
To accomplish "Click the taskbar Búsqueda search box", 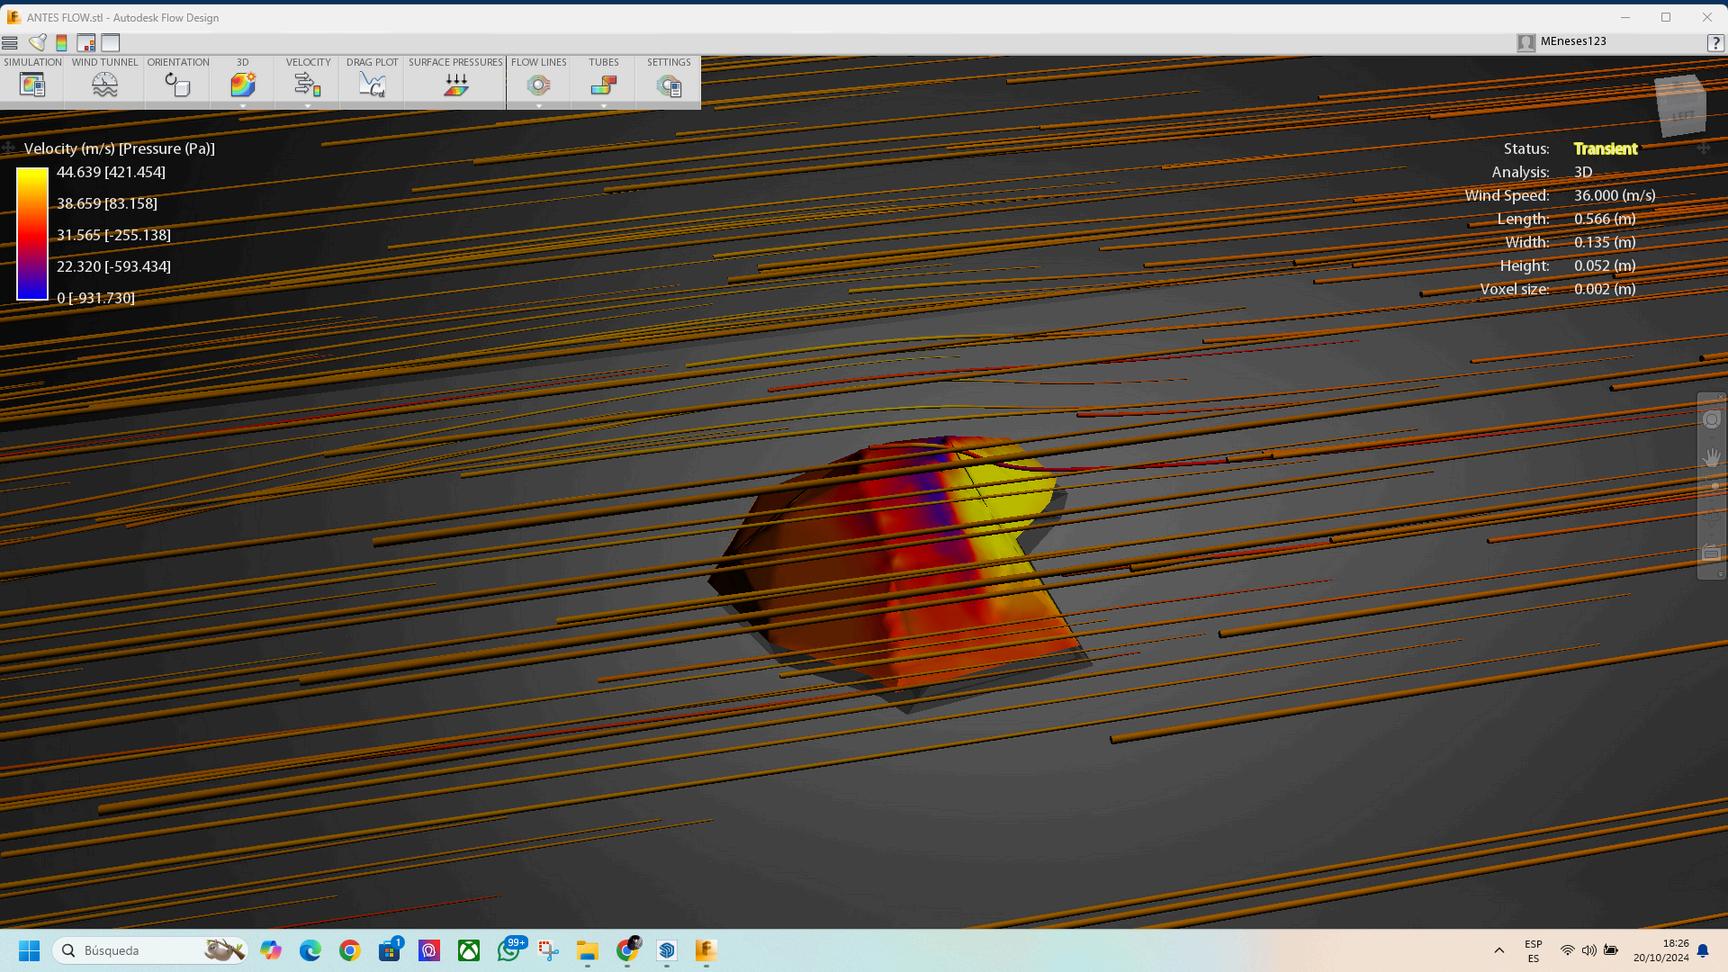I will 150,950.
